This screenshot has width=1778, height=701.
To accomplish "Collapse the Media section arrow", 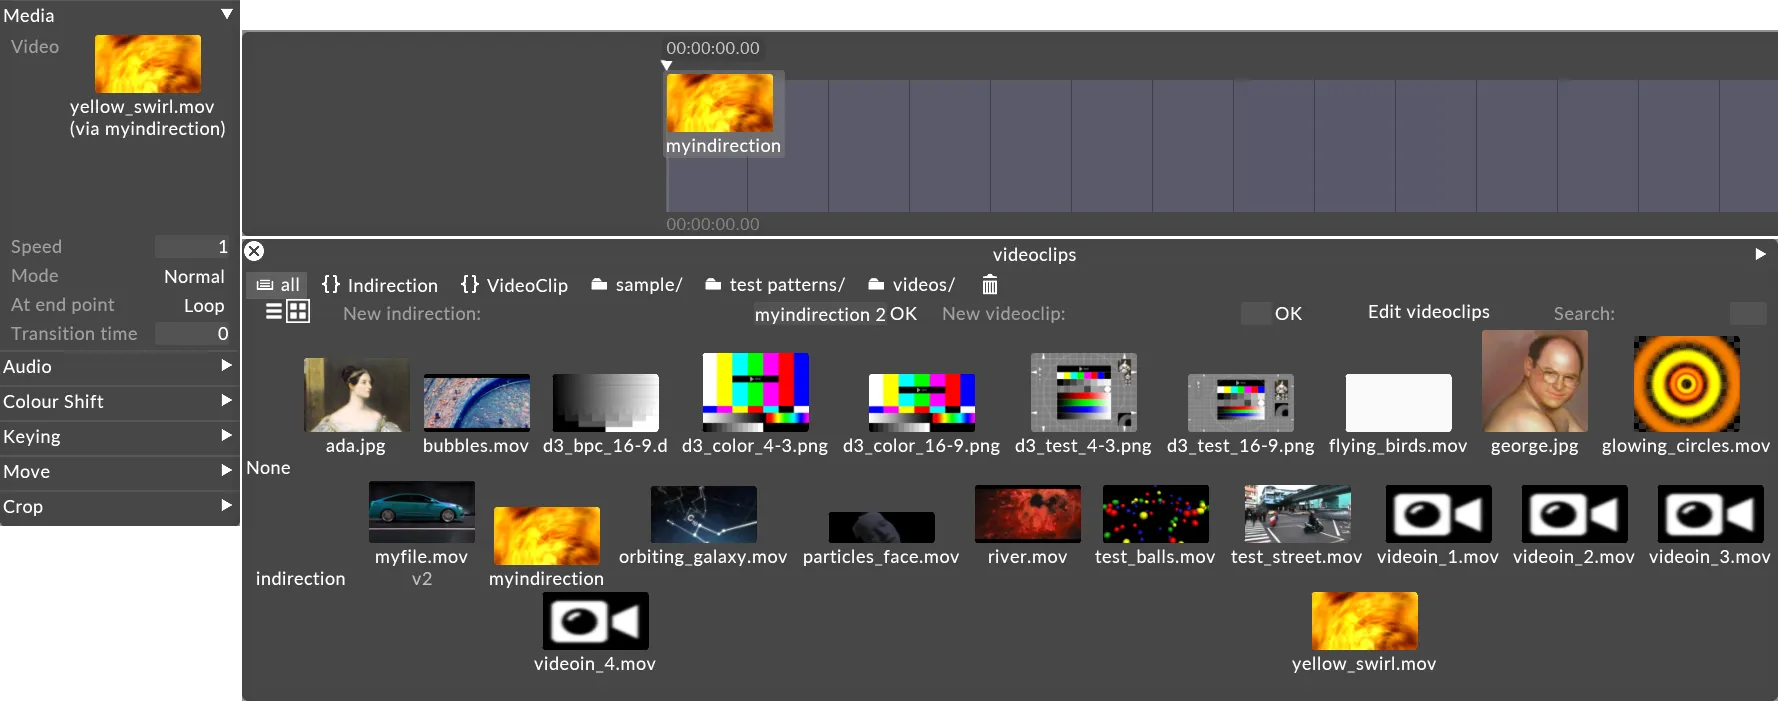I will (x=227, y=15).
